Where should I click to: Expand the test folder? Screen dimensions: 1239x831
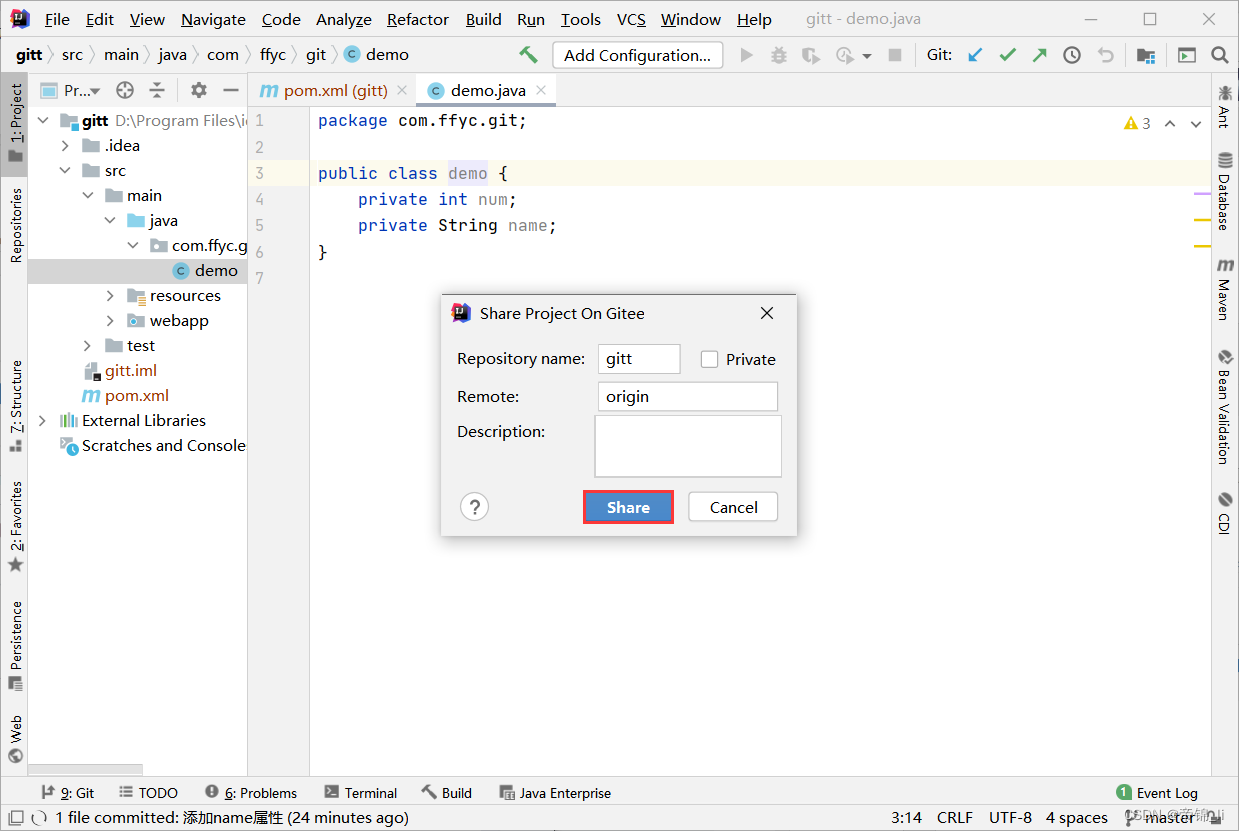[x=88, y=345]
